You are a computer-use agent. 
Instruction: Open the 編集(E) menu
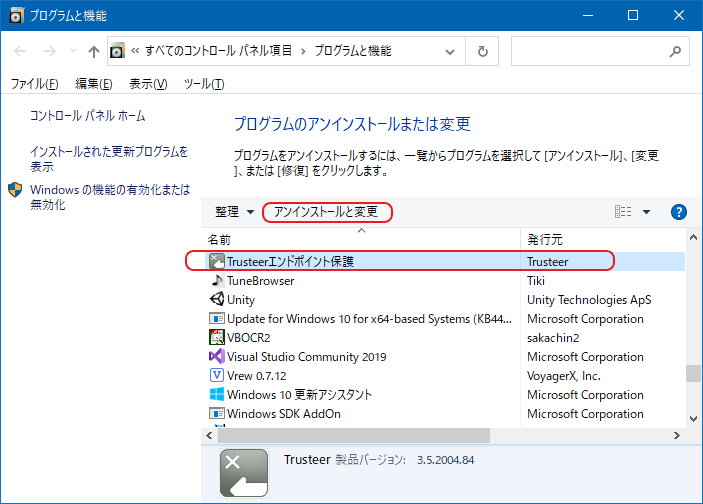click(x=94, y=84)
